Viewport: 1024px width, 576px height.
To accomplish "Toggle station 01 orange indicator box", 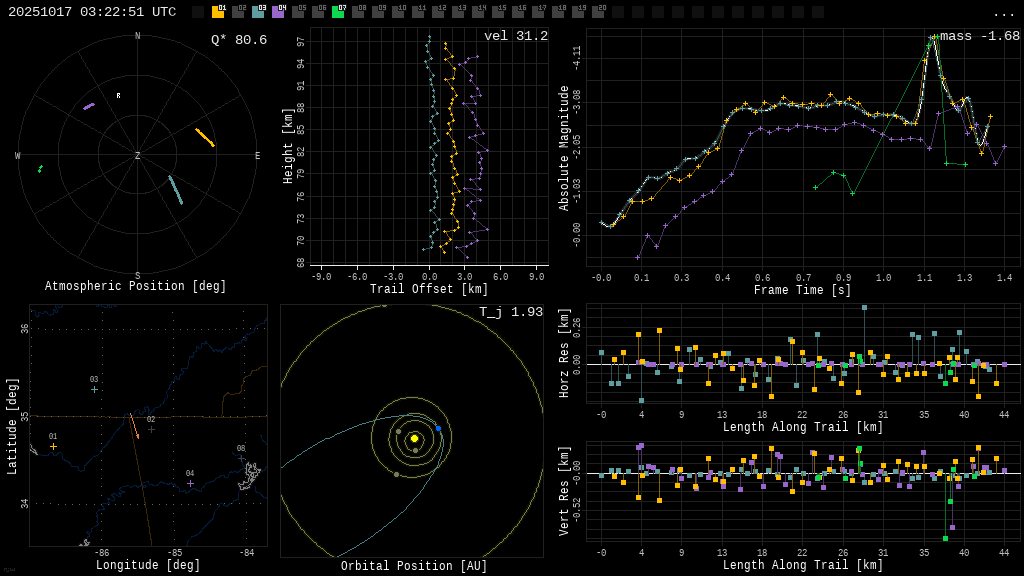I will pyautogui.click(x=218, y=12).
